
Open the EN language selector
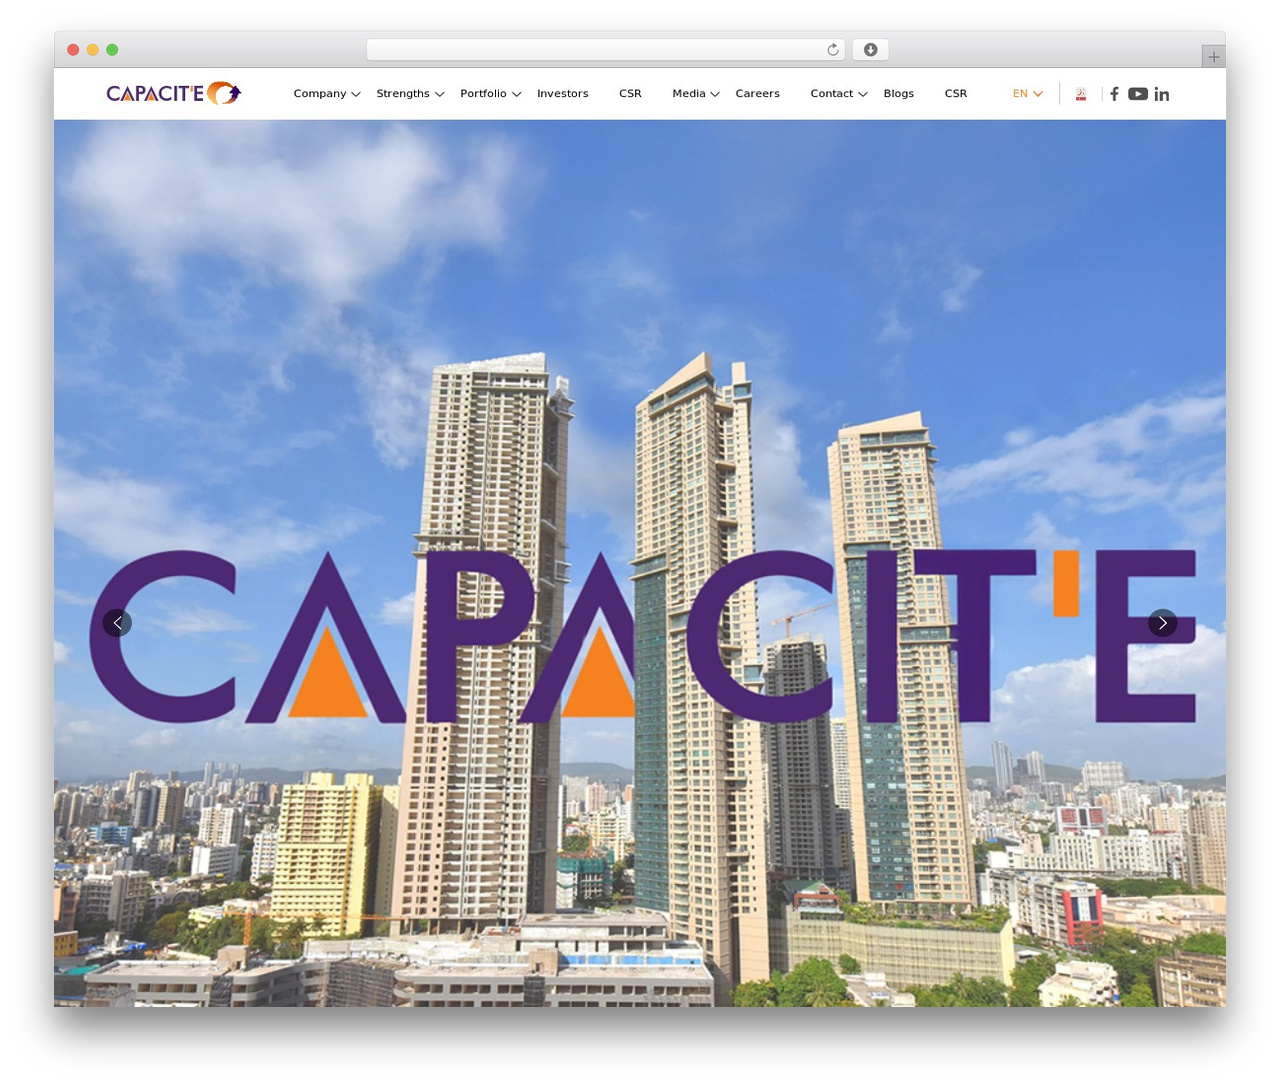click(1028, 93)
